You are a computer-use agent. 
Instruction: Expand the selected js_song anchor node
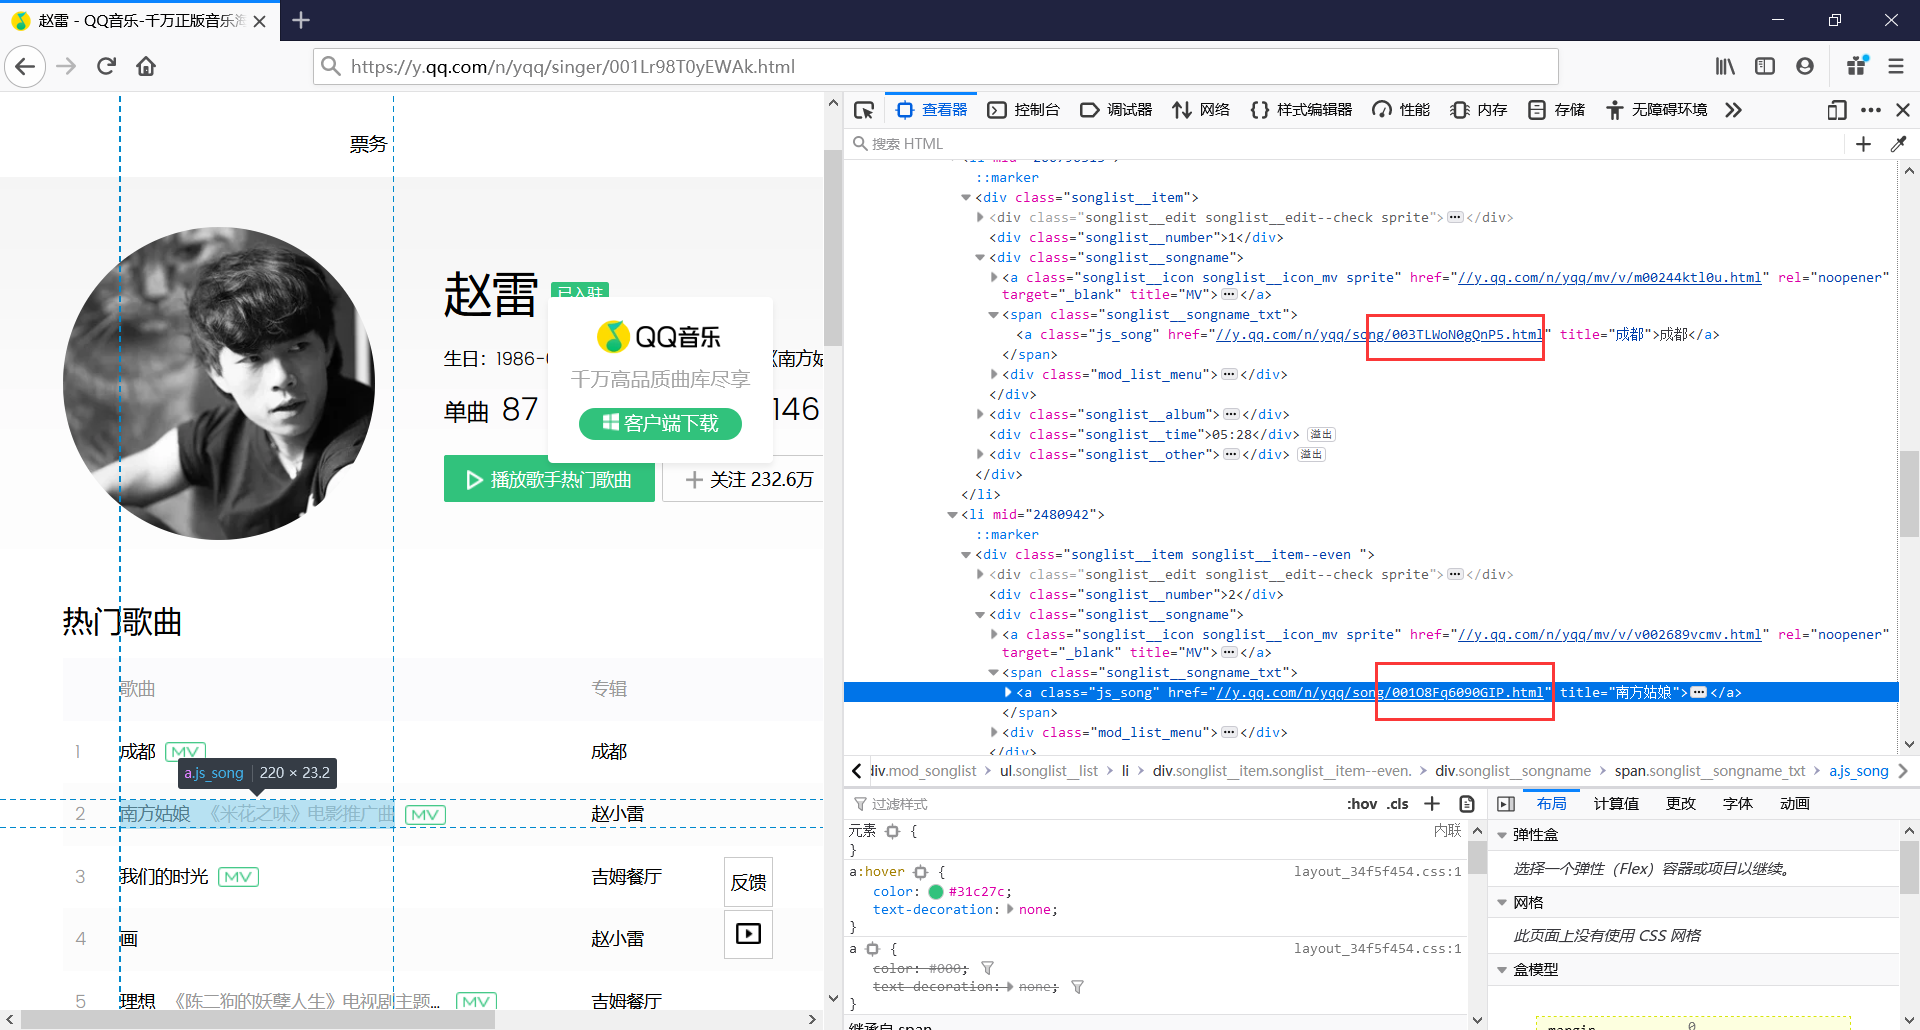coord(1008,693)
